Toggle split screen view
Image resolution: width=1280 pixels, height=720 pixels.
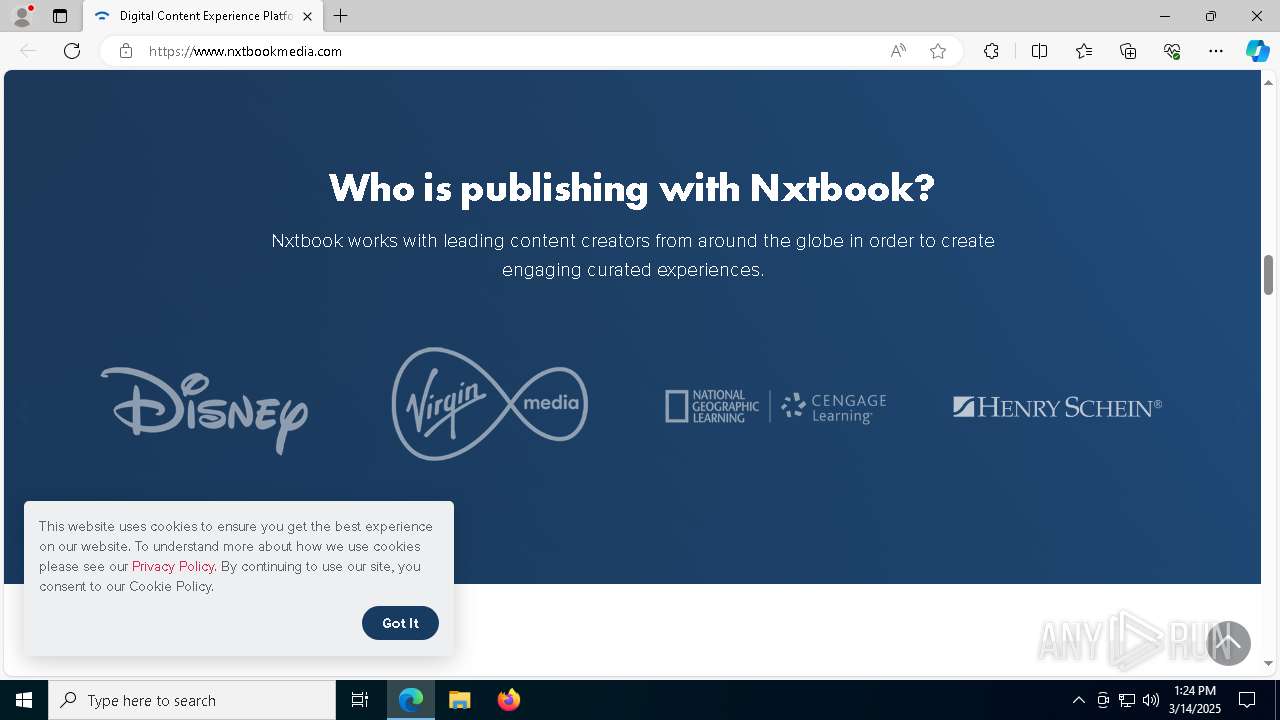click(x=1039, y=51)
